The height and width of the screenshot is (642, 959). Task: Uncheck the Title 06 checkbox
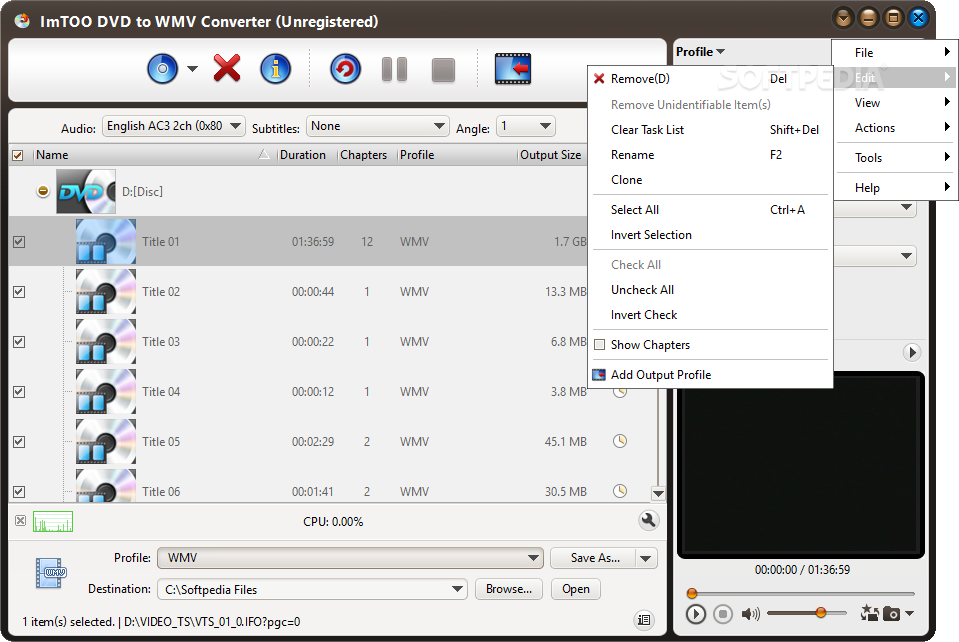pos(19,492)
